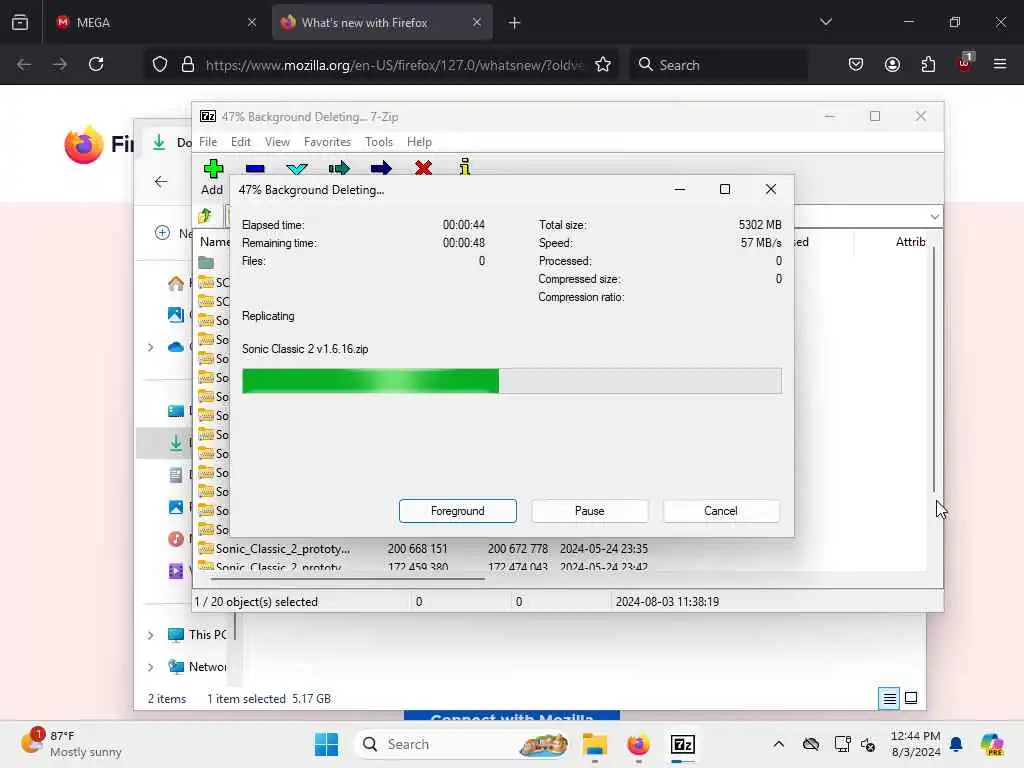The height and width of the screenshot is (768, 1024).
Task: Click the Explorer back arrow
Action: 161,182
